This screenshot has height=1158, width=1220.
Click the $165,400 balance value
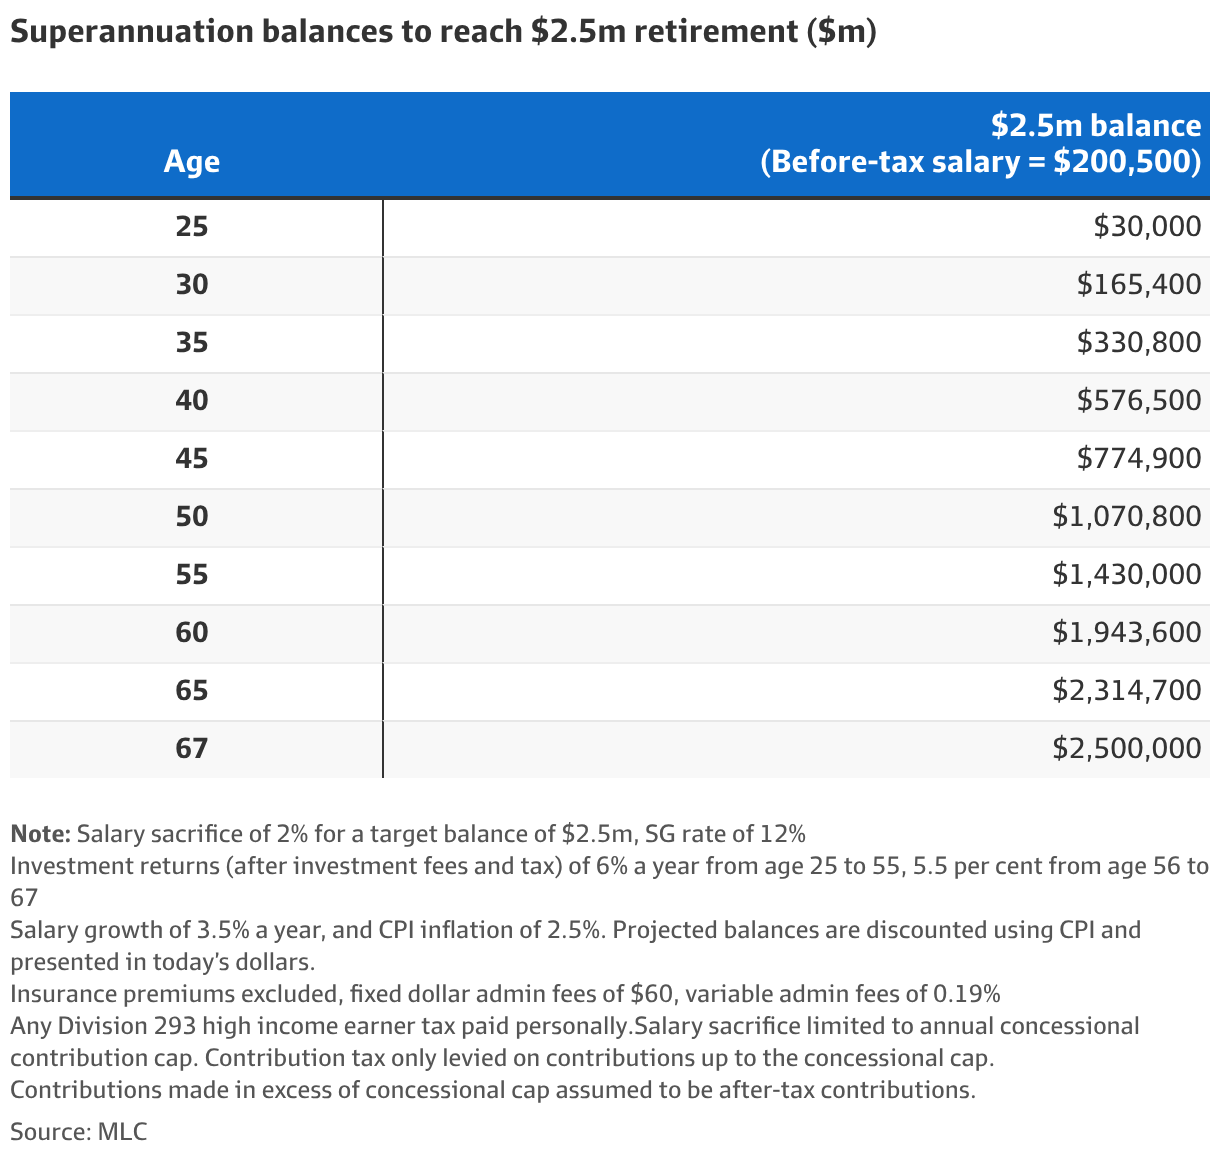[1139, 285]
